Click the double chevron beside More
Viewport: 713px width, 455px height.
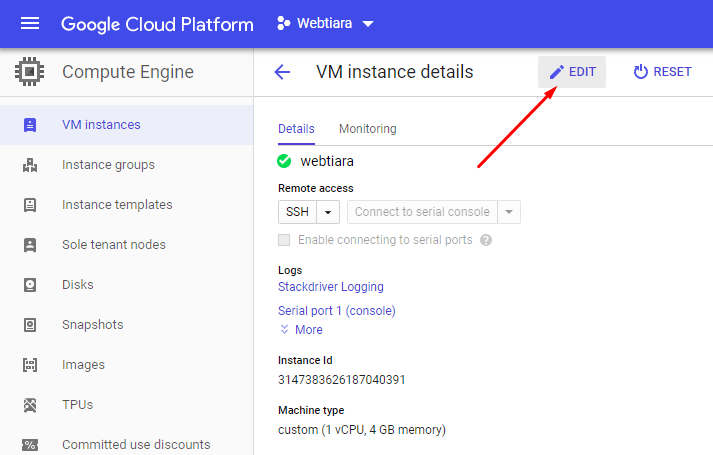click(285, 330)
